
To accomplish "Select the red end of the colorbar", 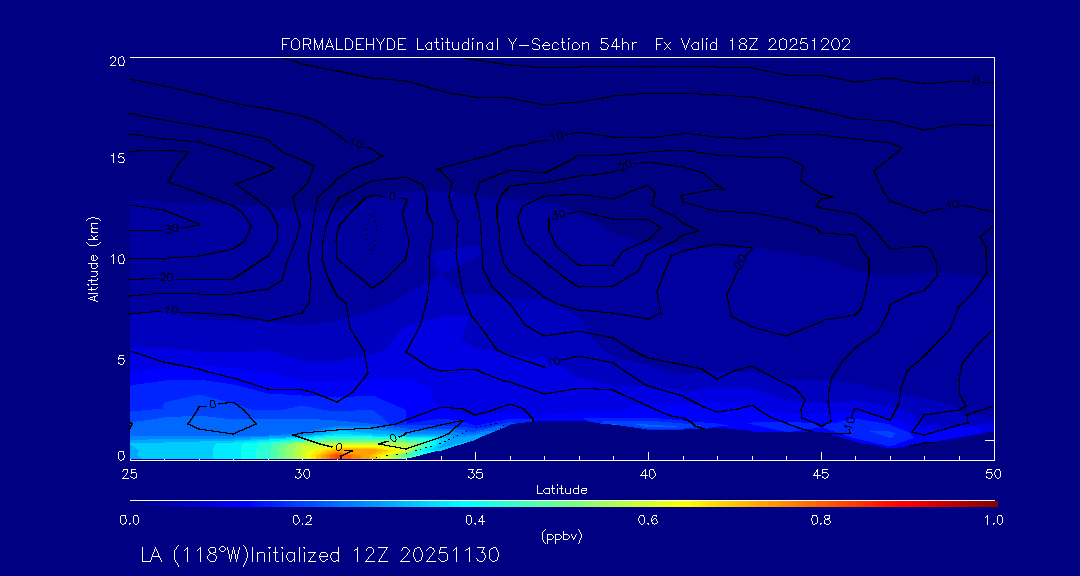I will point(990,501).
